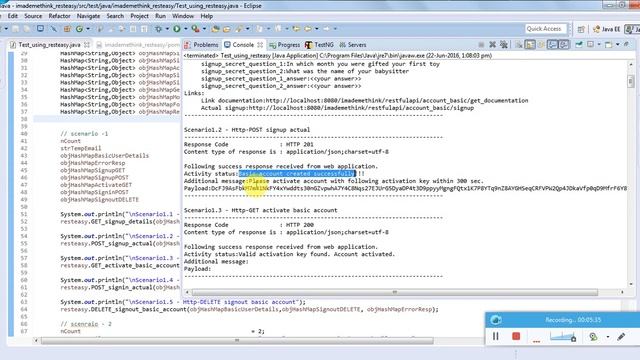The height and width of the screenshot is (360, 640).
Task: Open the Help menu
Action: click(207, 16)
